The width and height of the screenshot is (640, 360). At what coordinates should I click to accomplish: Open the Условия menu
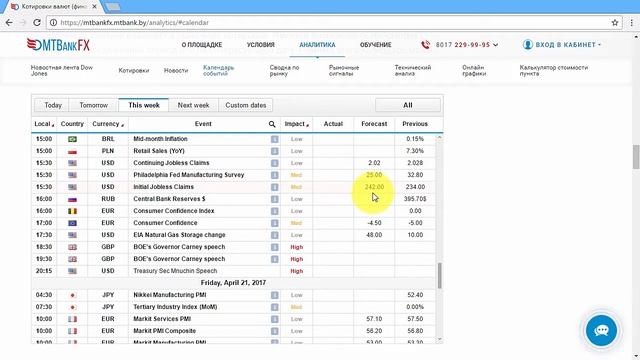coord(260,45)
